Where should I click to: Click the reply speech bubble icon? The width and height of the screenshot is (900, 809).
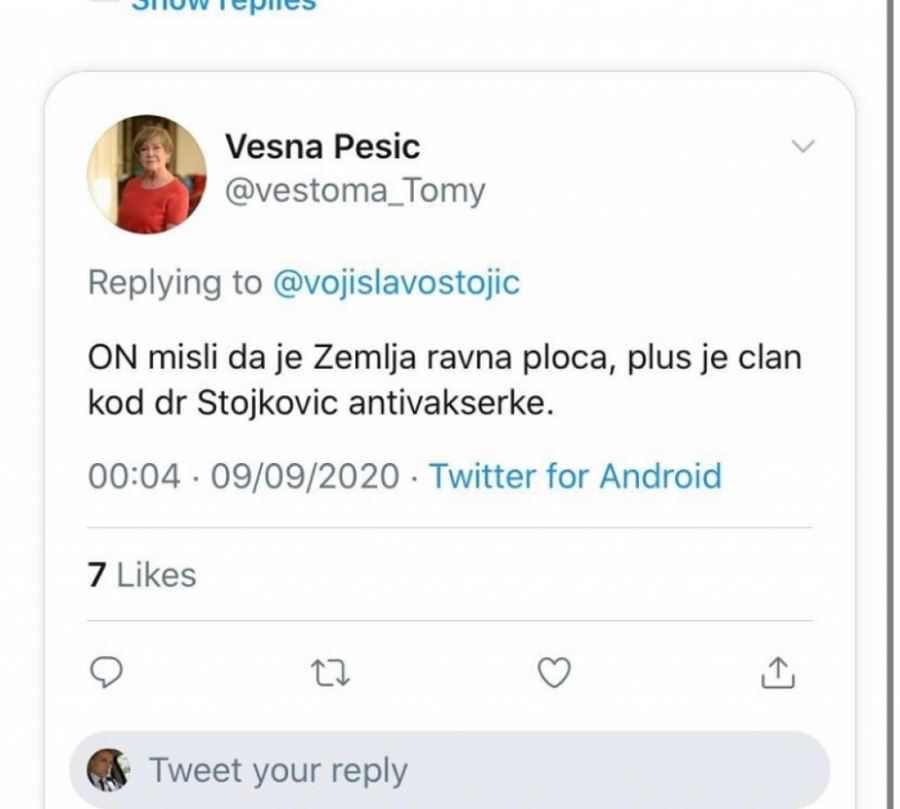105,675
